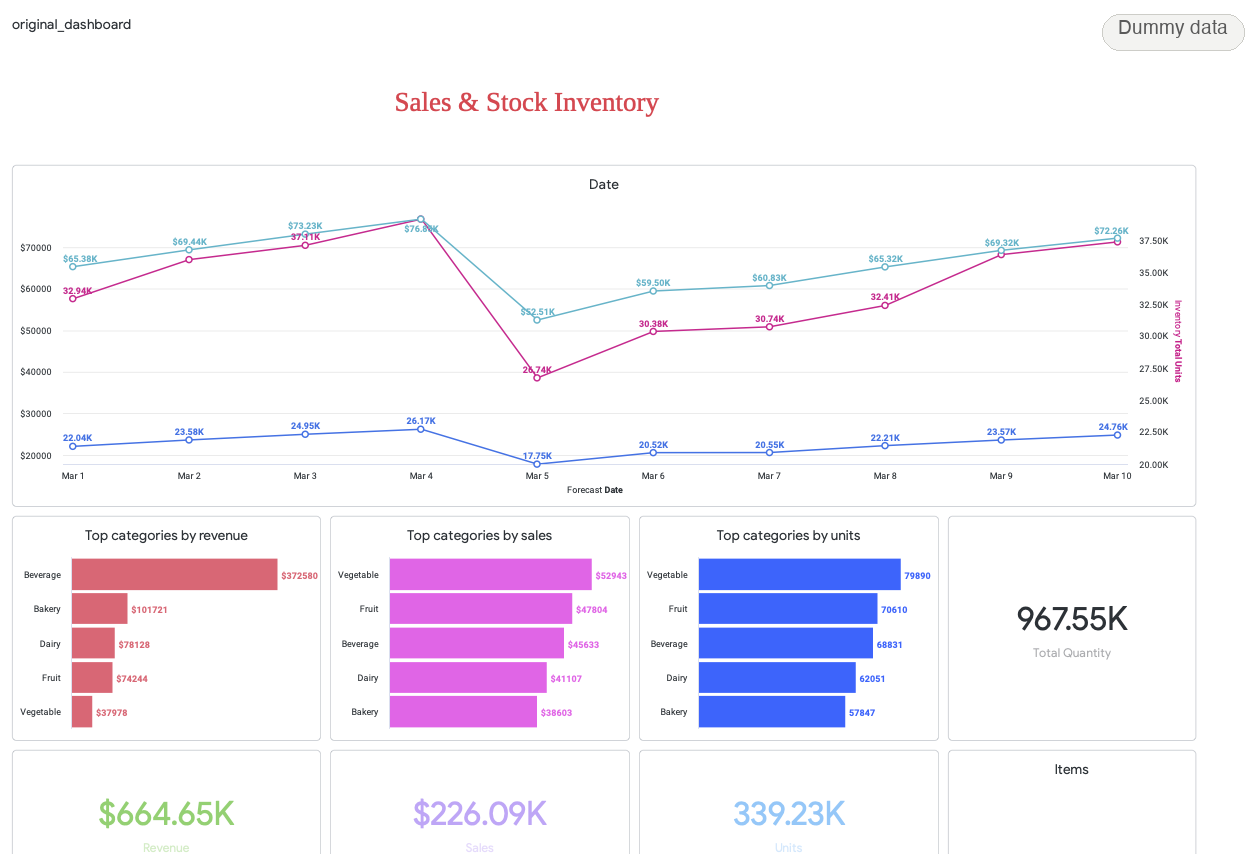The image size is (1260, 854).
Task: Select the $69.32K data point
Action: click(x=1001, y=250)
